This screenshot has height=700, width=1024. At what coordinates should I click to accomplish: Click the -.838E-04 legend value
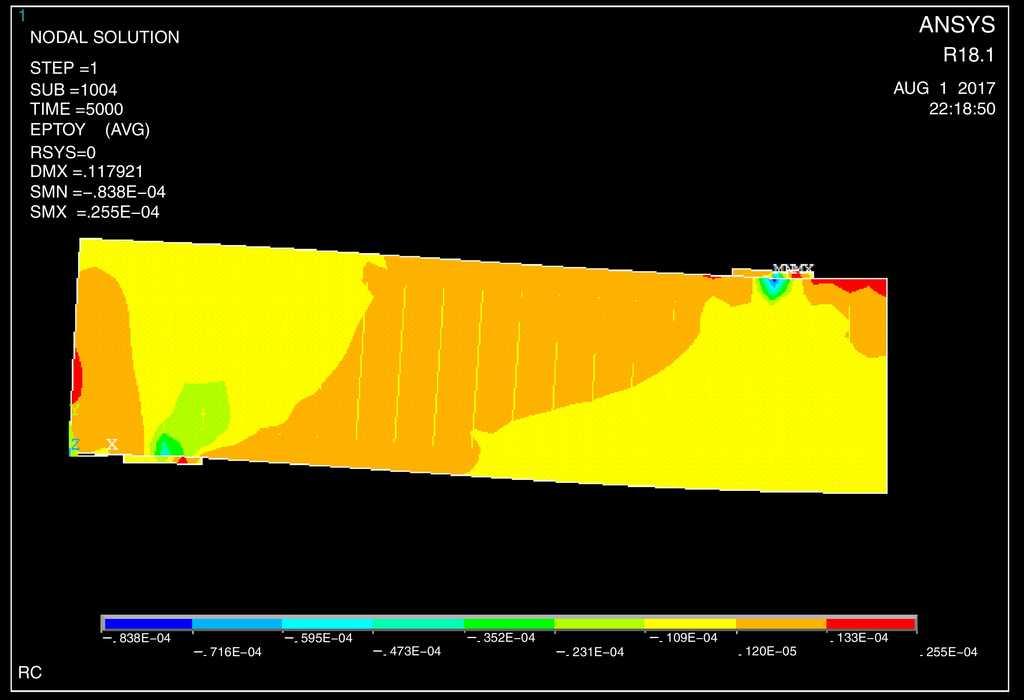(x=136, y=639)
